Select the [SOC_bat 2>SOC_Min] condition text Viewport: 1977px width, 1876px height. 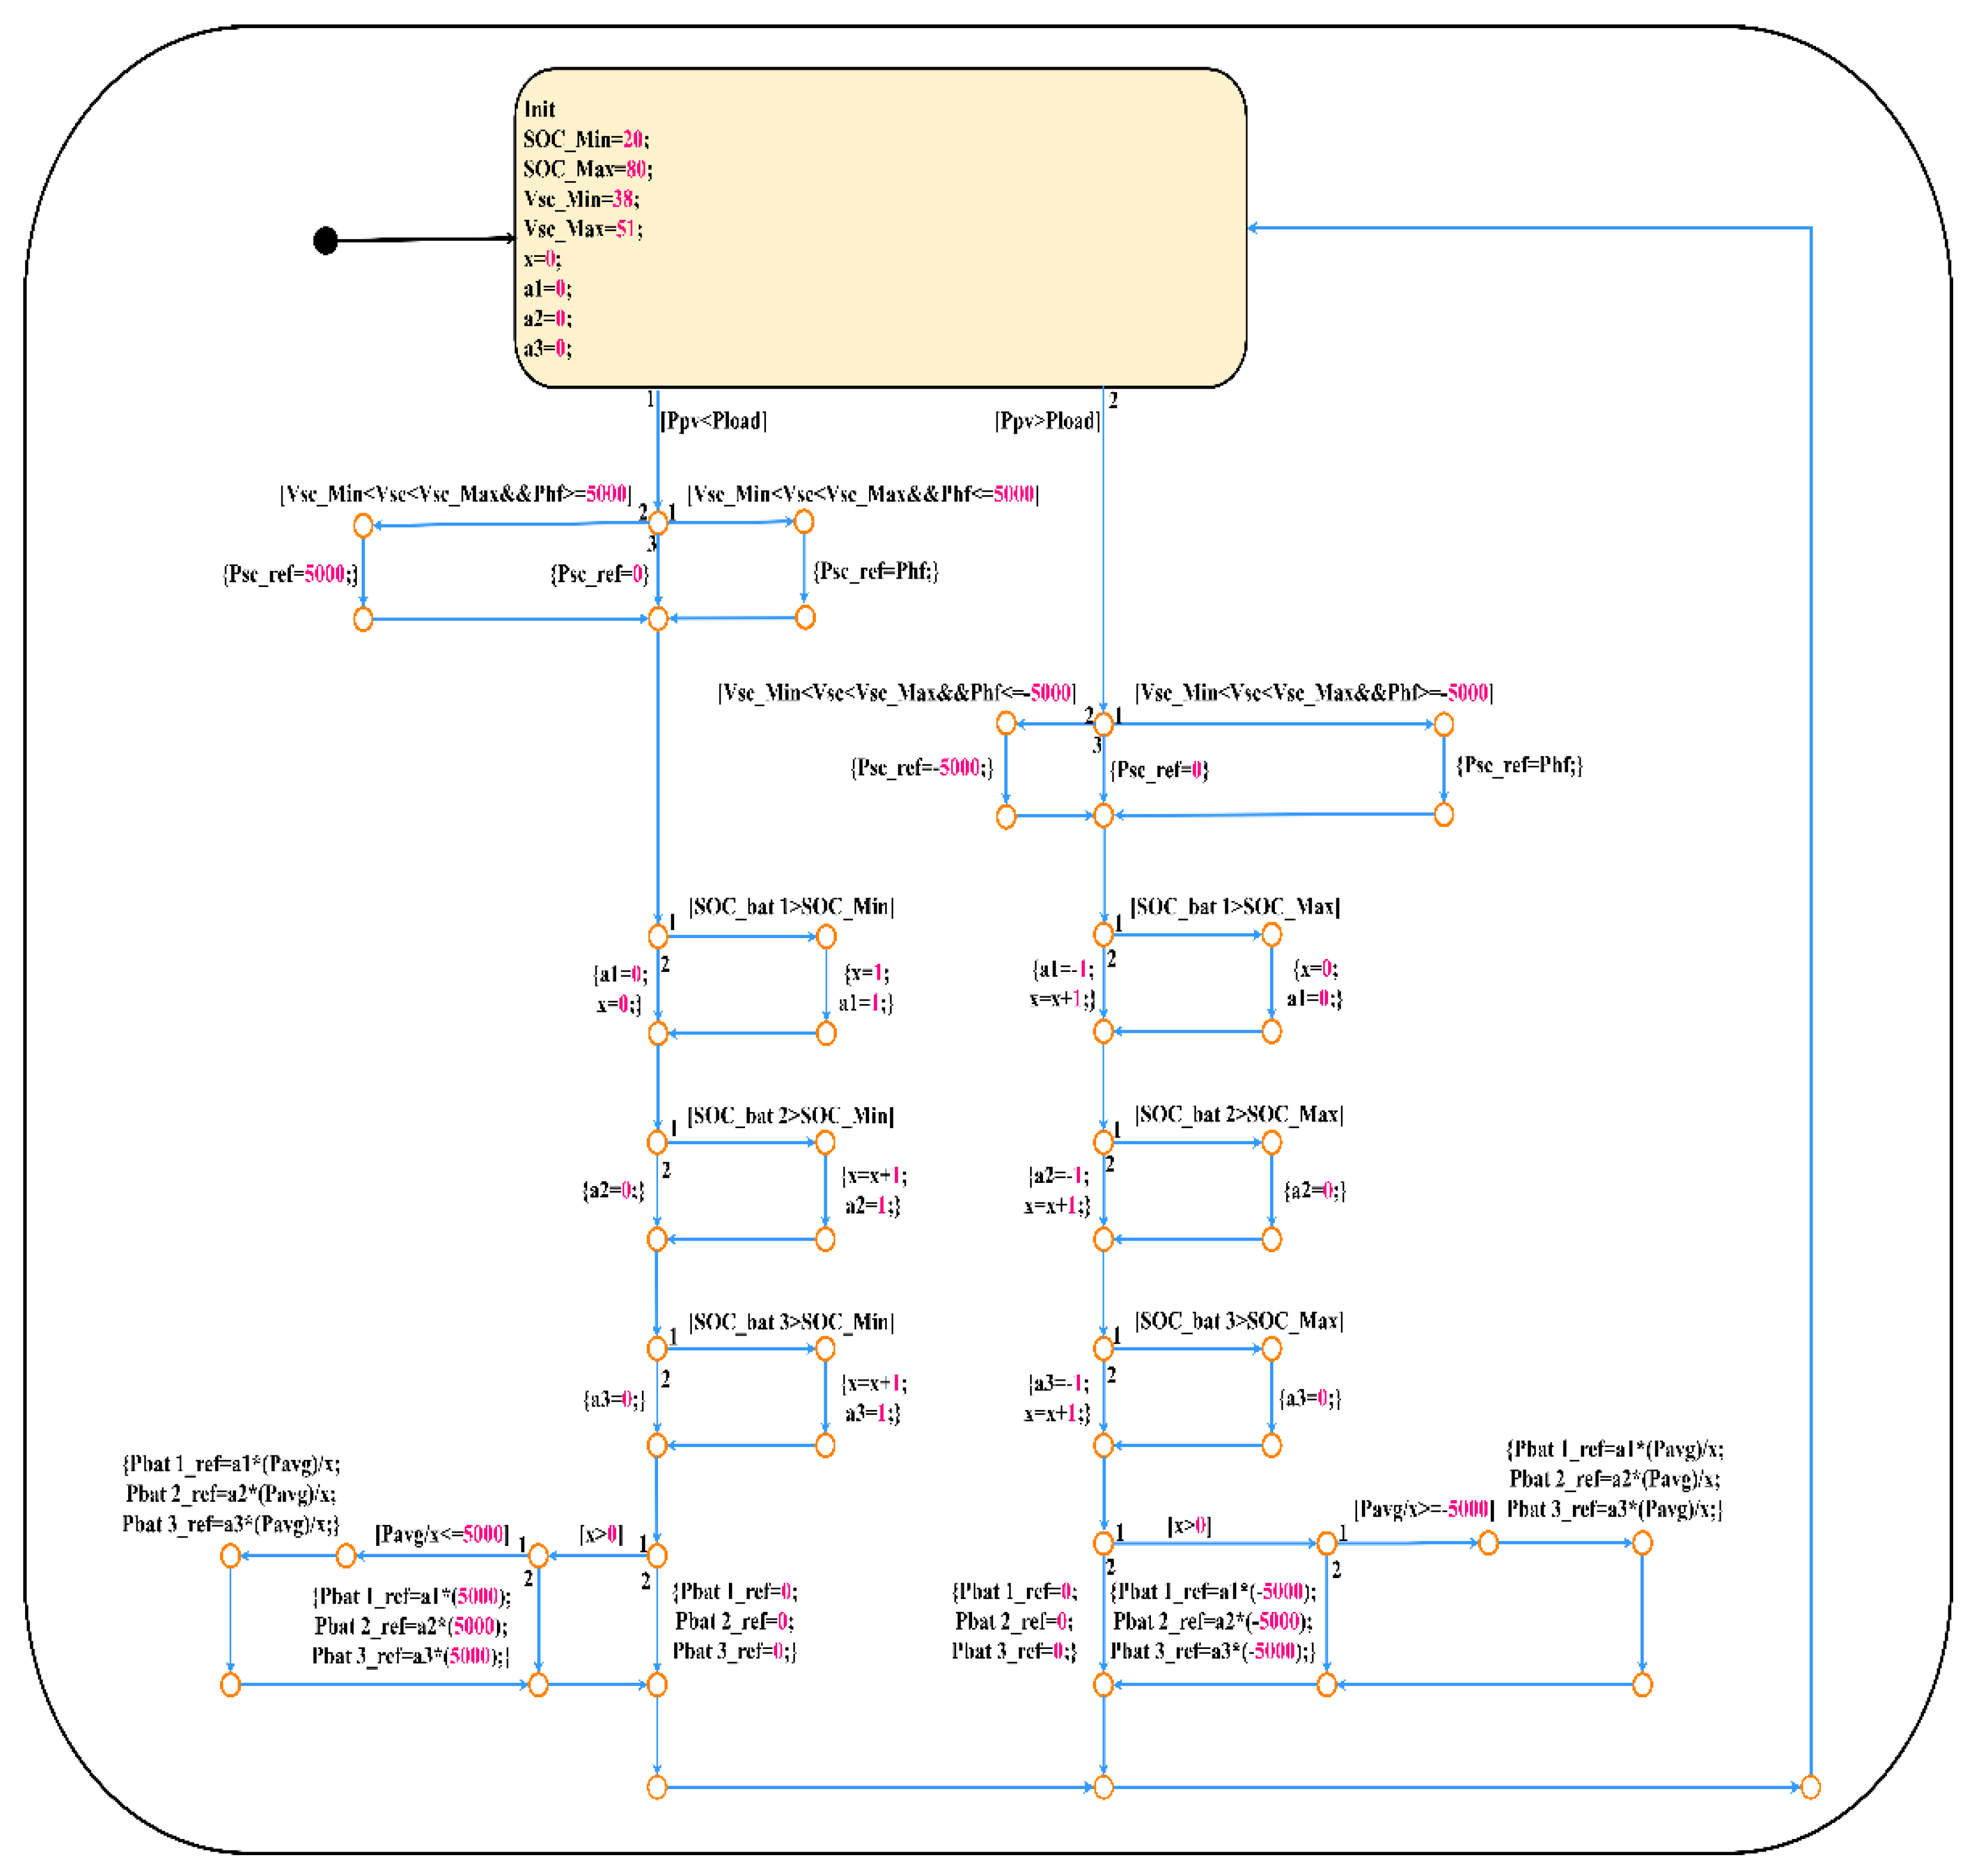[x=791, y=1115]
